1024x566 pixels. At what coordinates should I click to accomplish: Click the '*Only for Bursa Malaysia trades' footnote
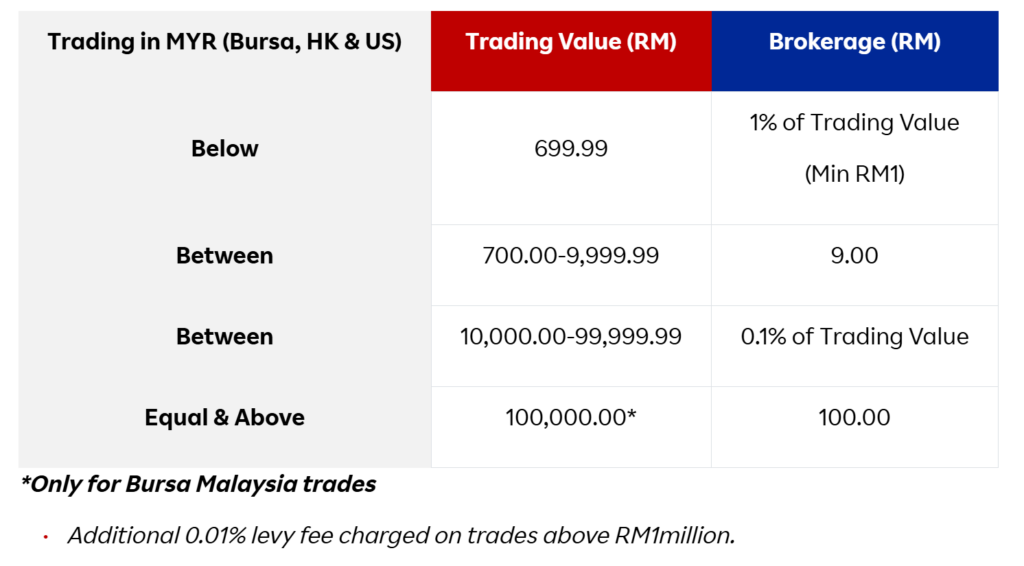pos(198,484)
